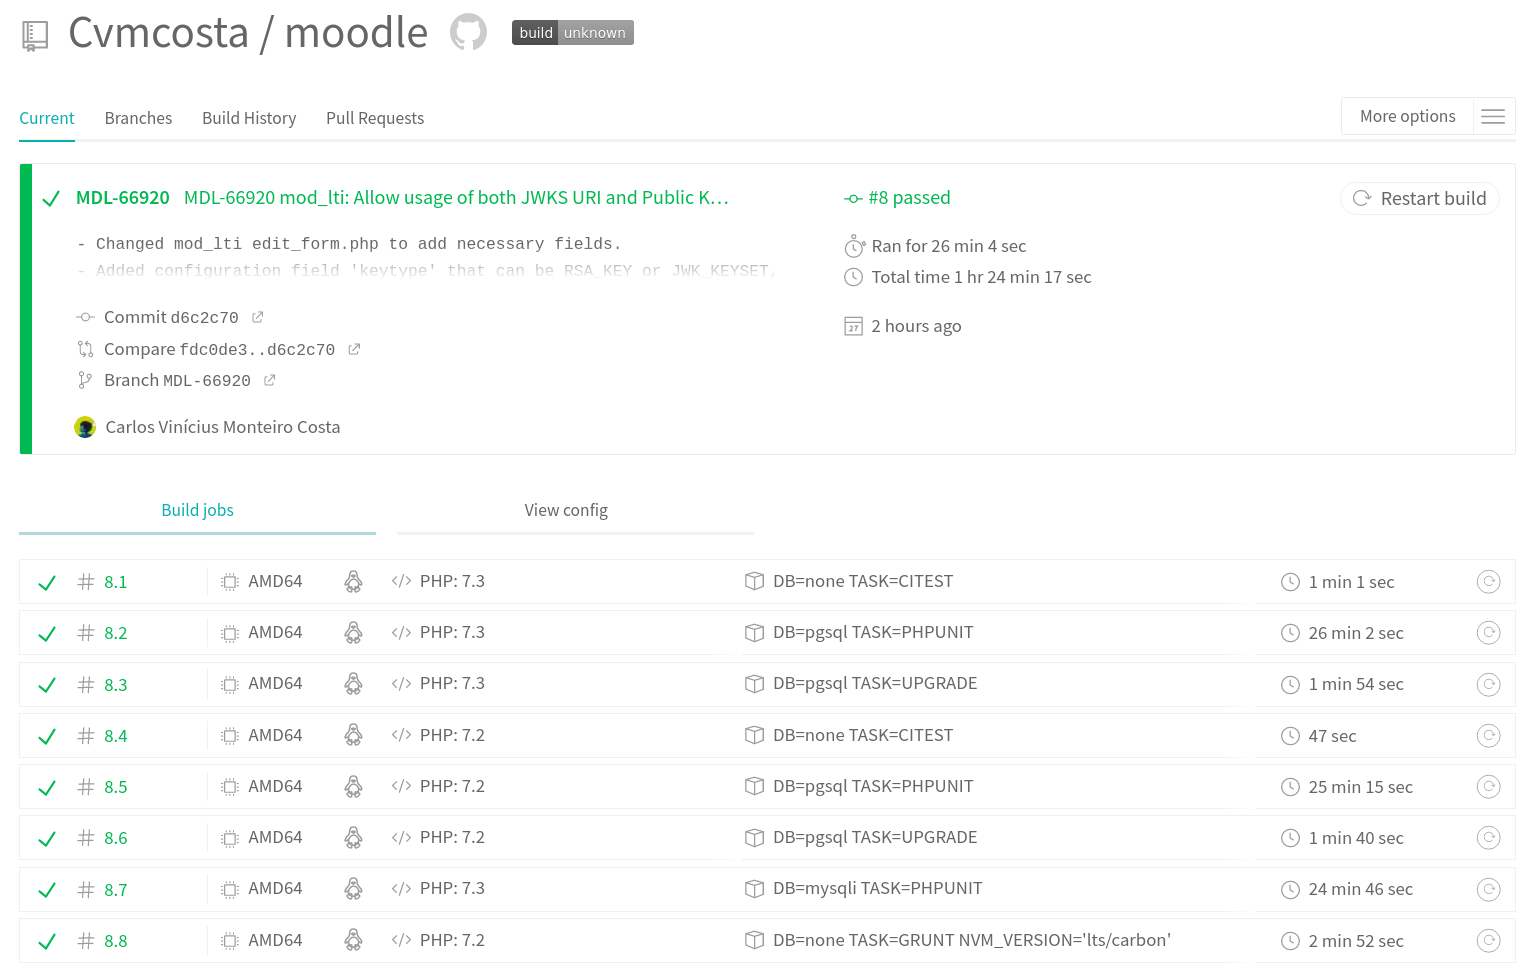
Task: Click Total time 1 hr 24 min 17 sec
Action: (x=981, y=277)
